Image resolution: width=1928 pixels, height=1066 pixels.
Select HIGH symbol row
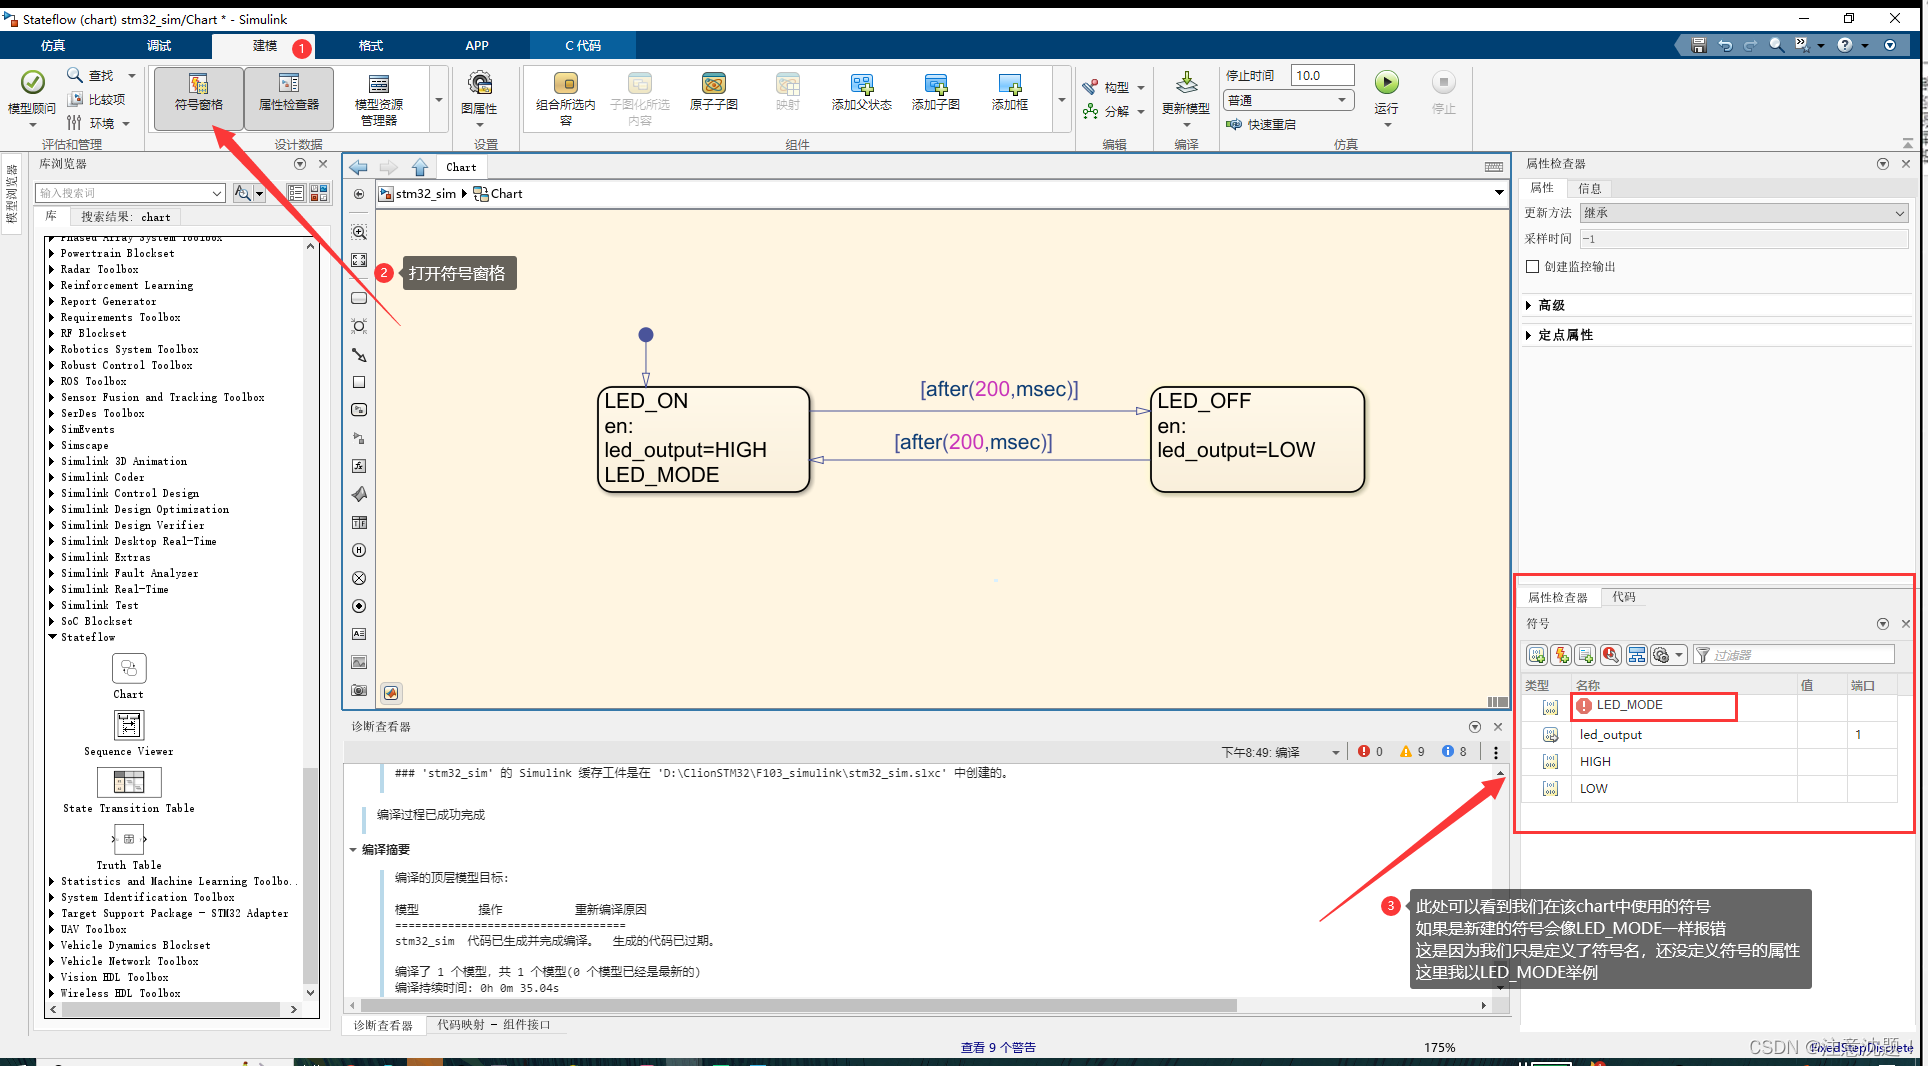[1709, 761]
